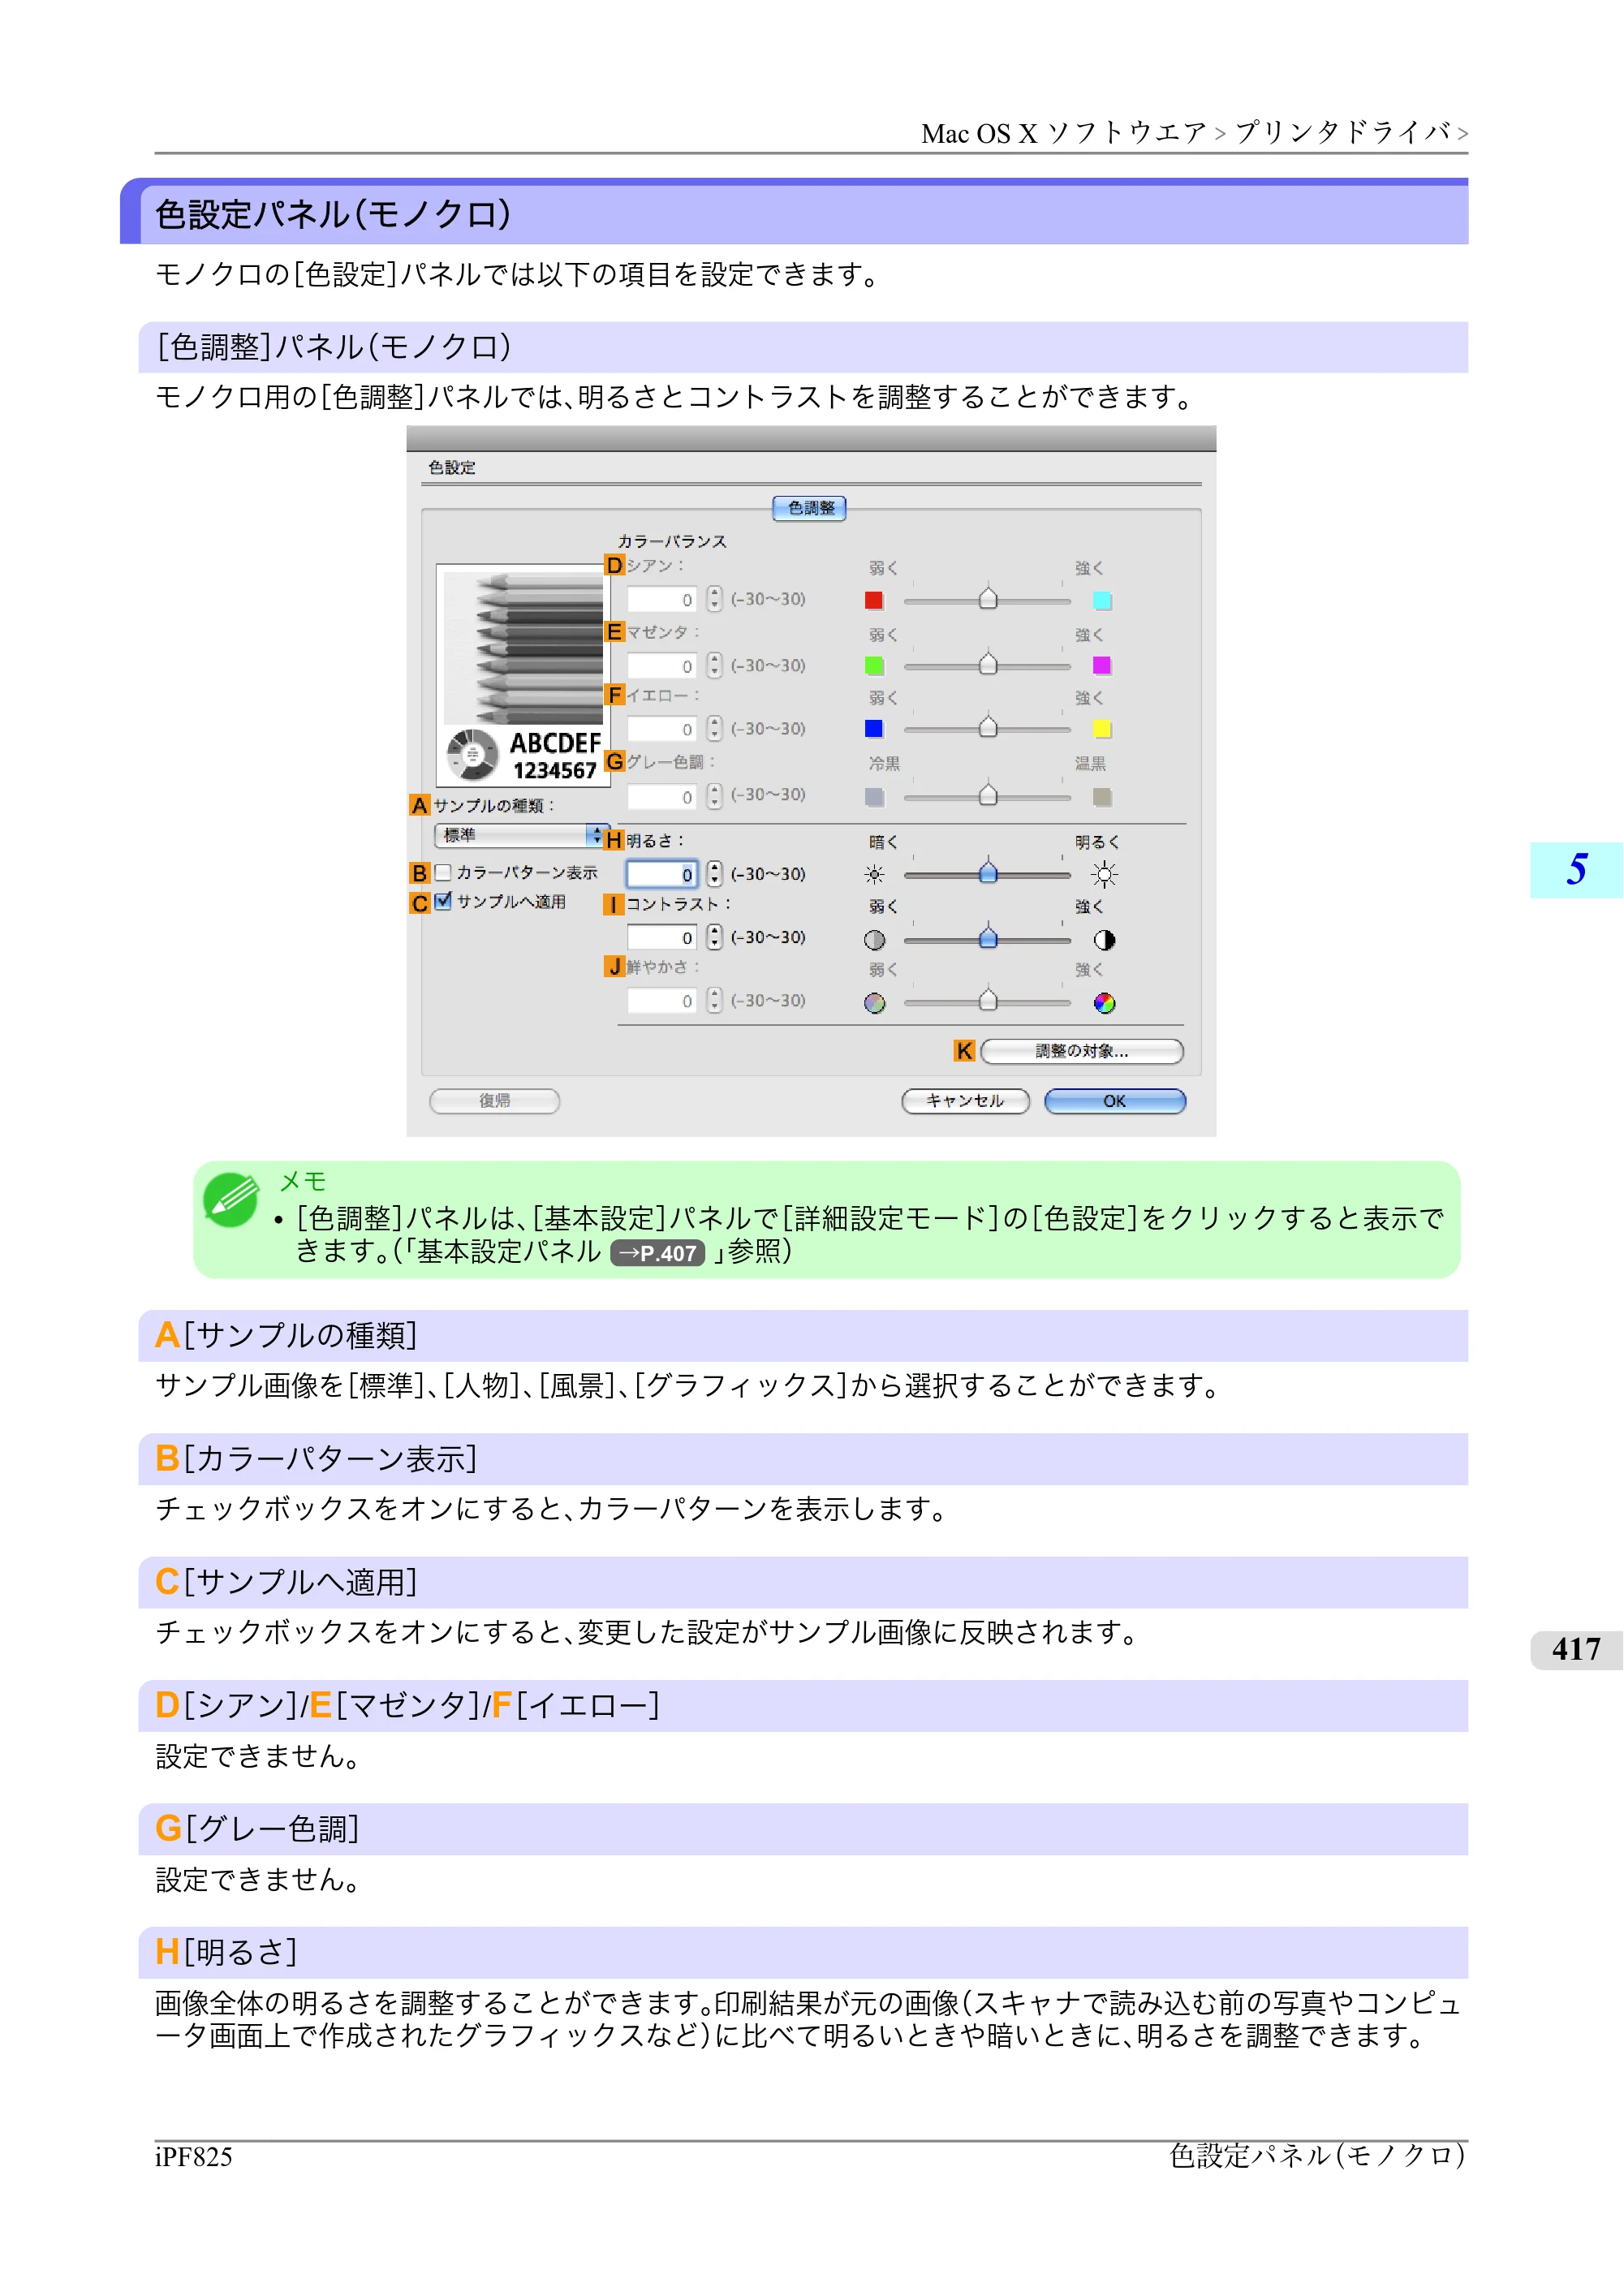Click the 明るさ brightness slider handle
1624x2296 pixels.
click(x=988, y=872)
